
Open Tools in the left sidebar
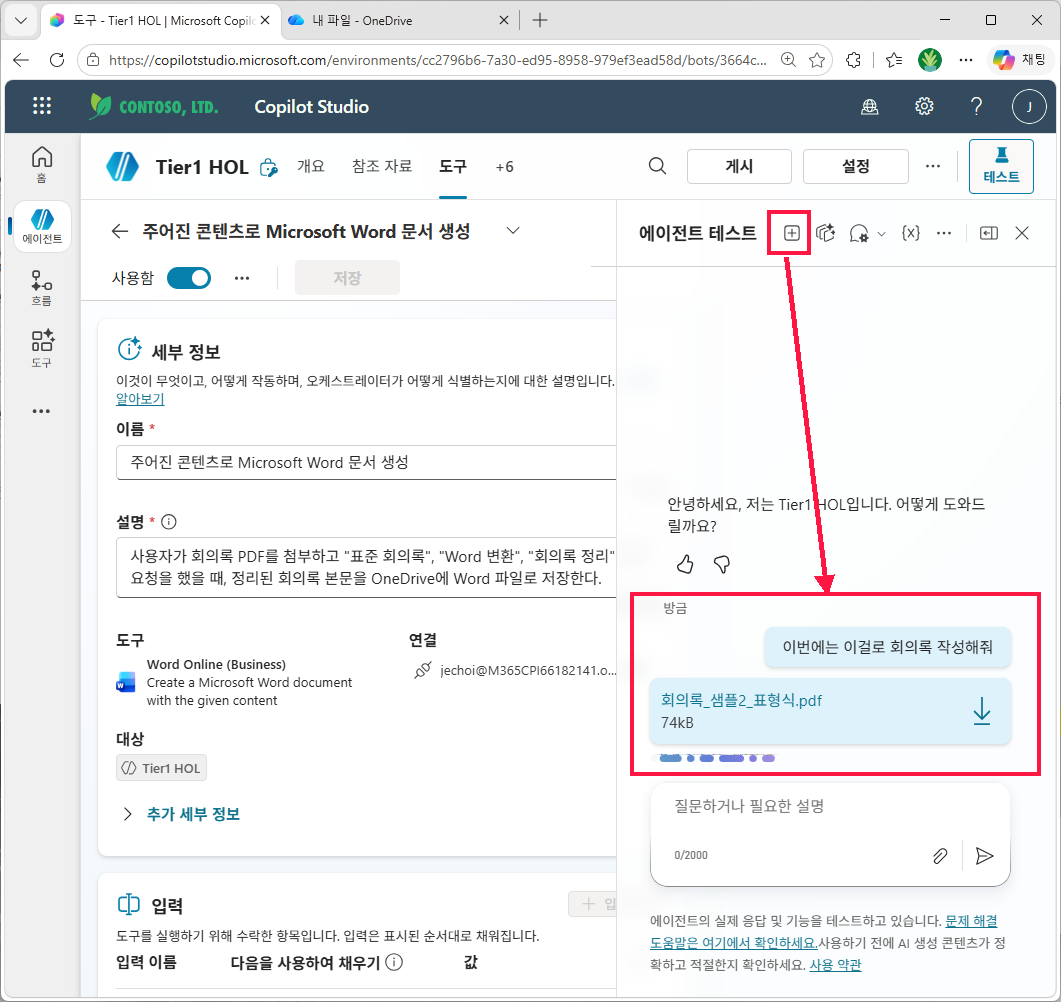(x=42, y=349)
